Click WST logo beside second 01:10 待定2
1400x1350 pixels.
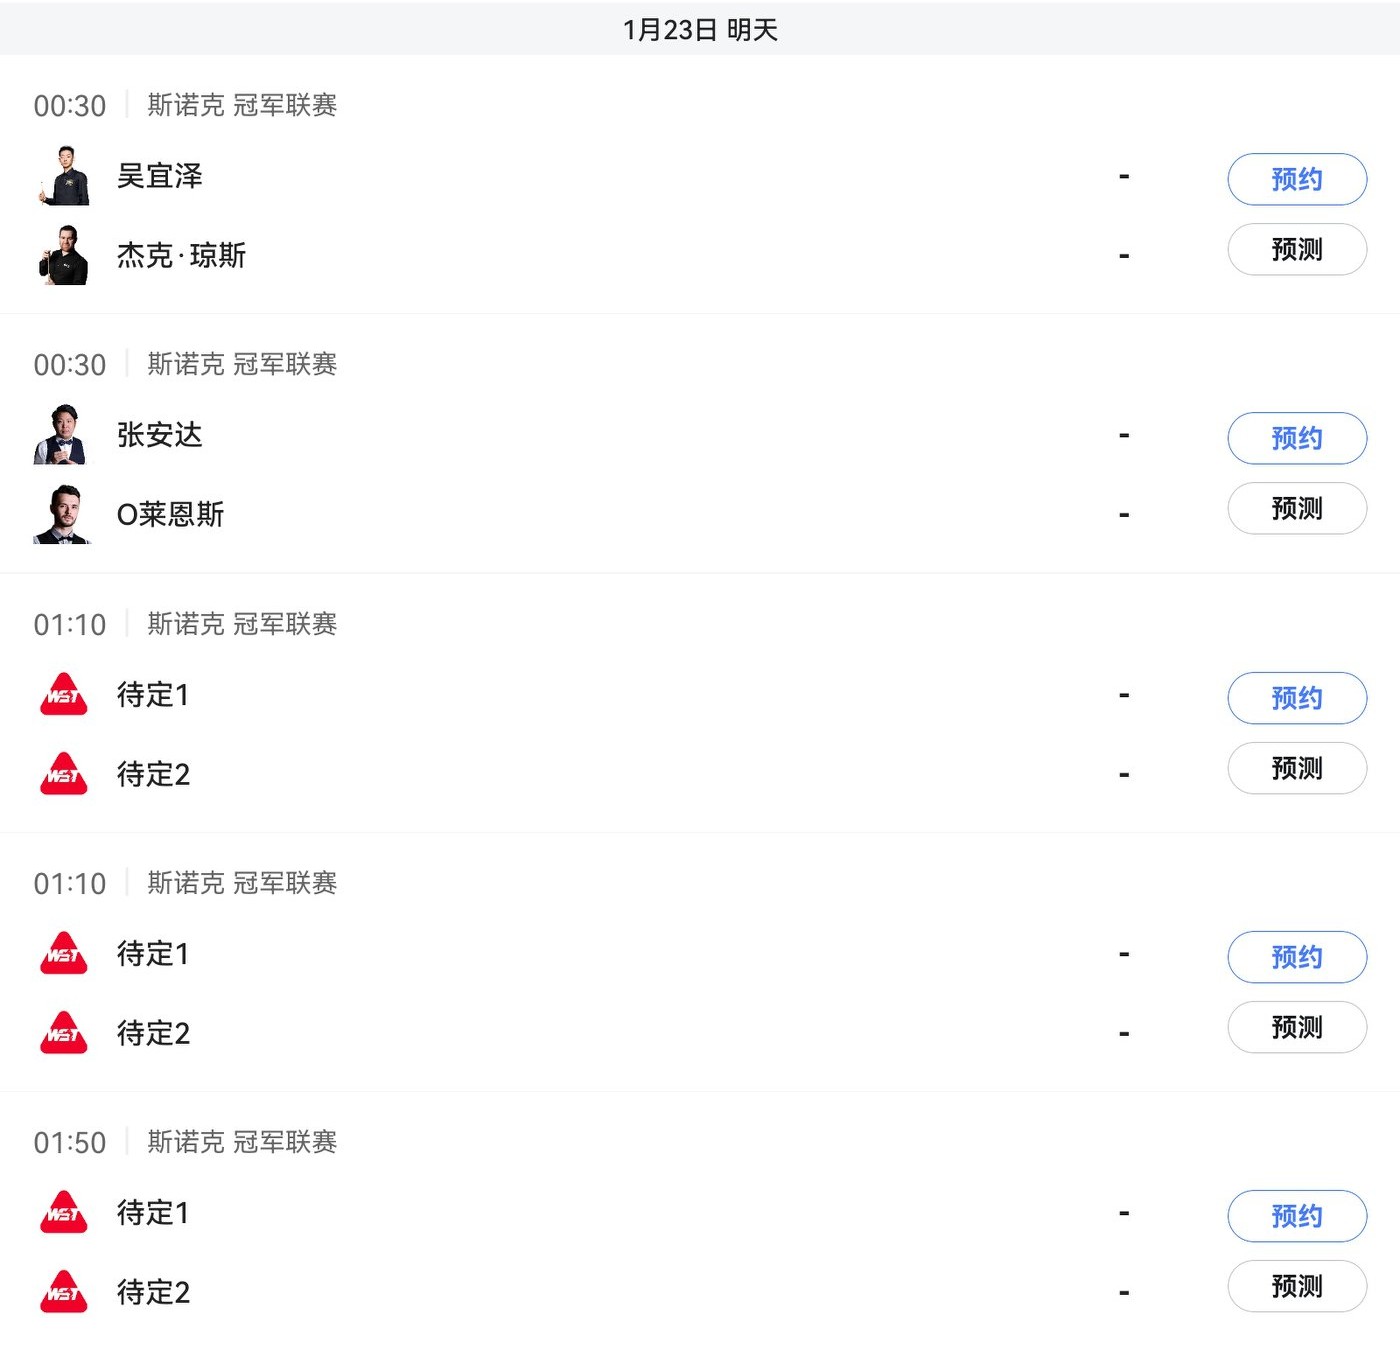[x=64, y=1033]
